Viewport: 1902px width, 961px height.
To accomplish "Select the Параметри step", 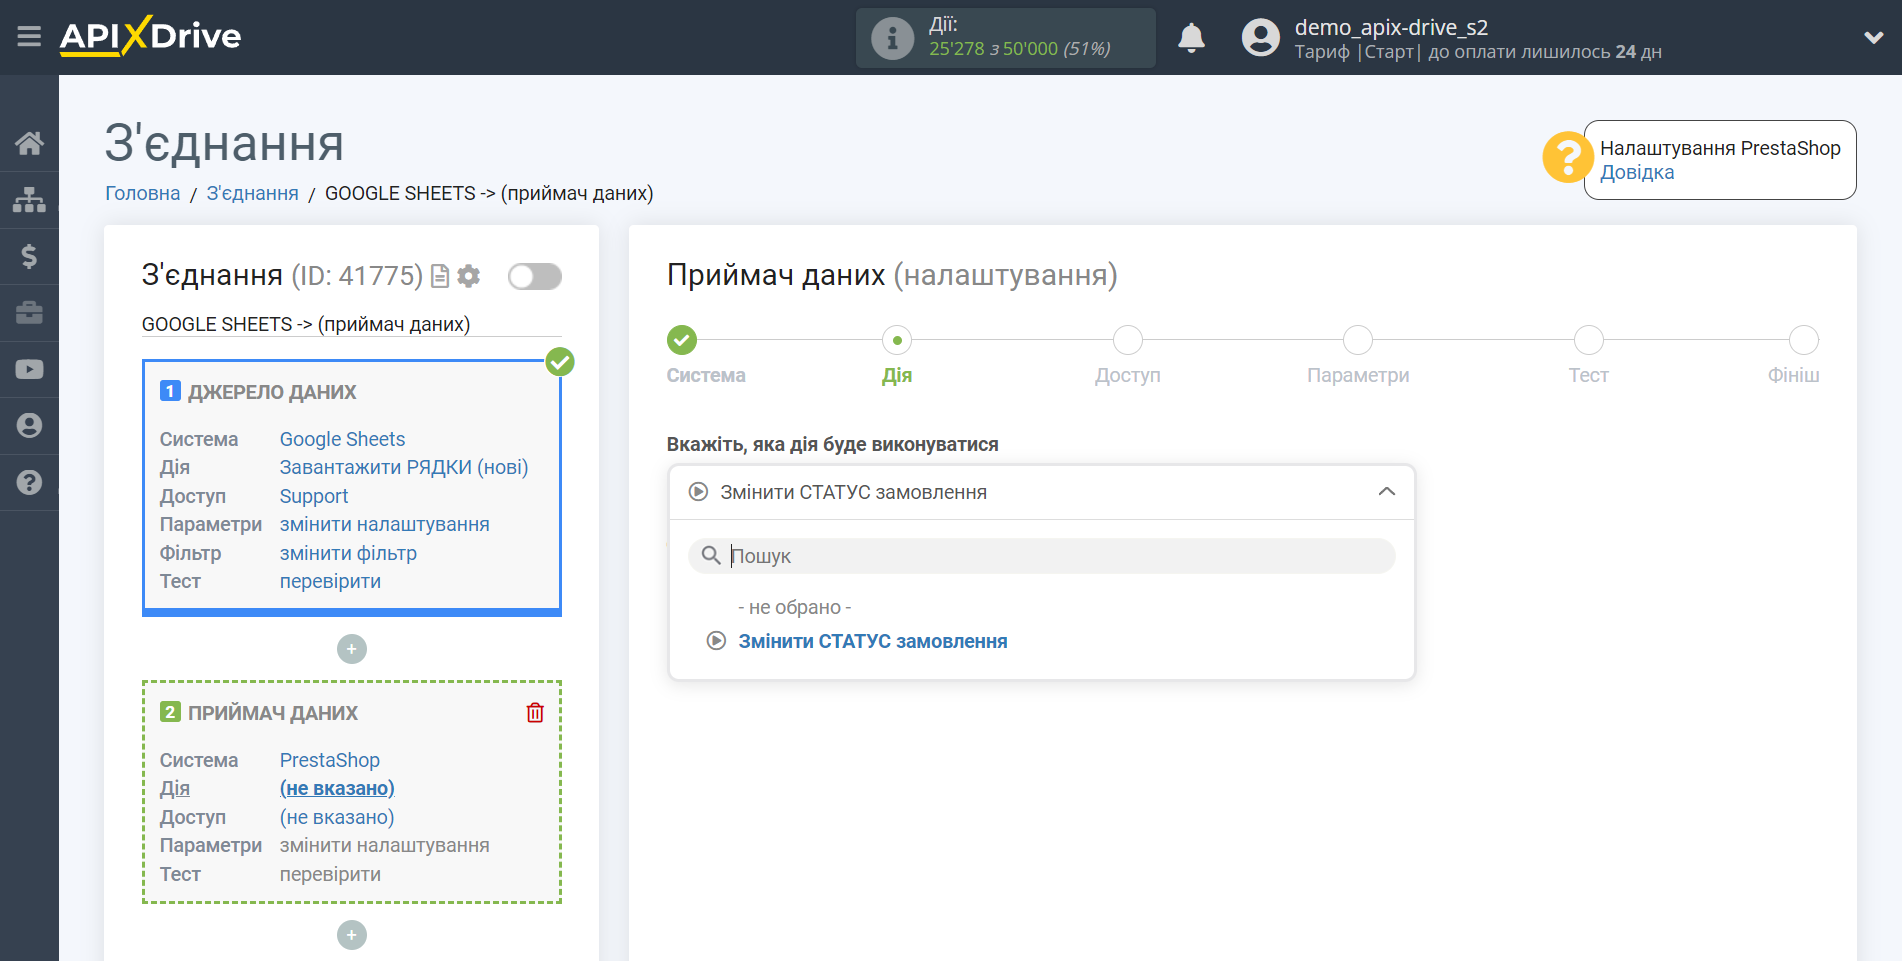I will [x=1358, y=340].
